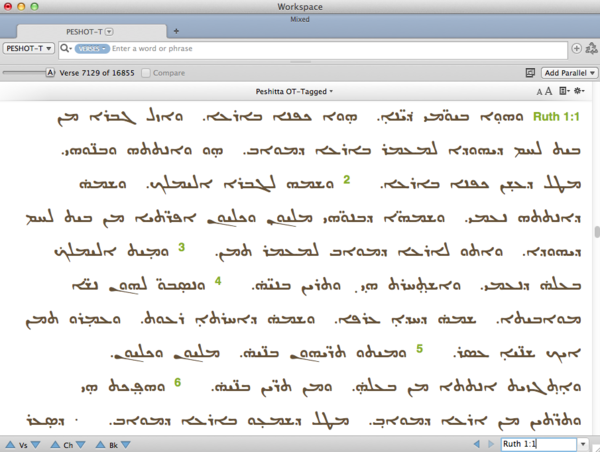Click the notes icon left of Add Parallel
The width and height of the screenshot is (600, 452).
click(x=530, y=73)
